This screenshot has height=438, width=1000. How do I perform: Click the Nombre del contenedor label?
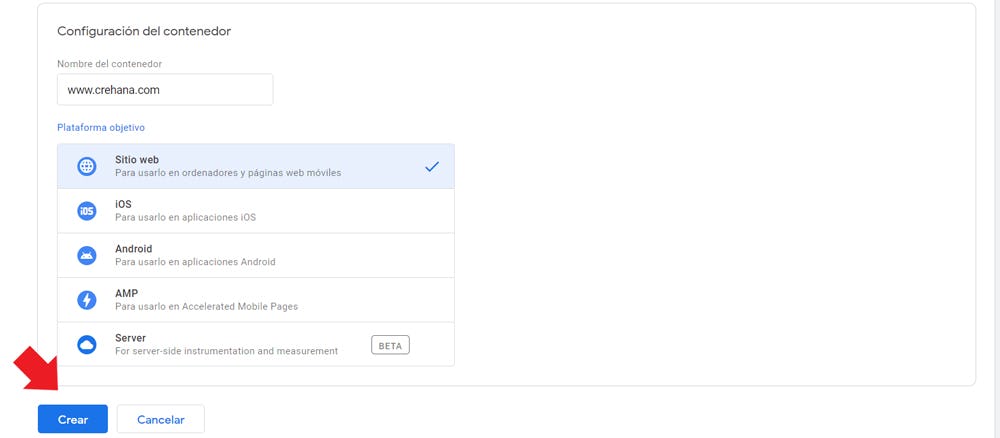[110, 64]
